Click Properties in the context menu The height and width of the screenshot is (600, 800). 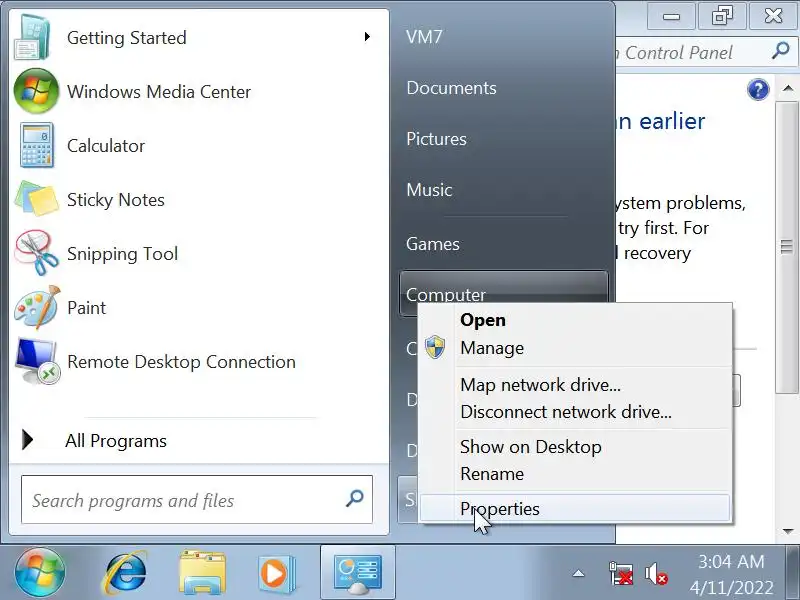[x=576, y=508]
